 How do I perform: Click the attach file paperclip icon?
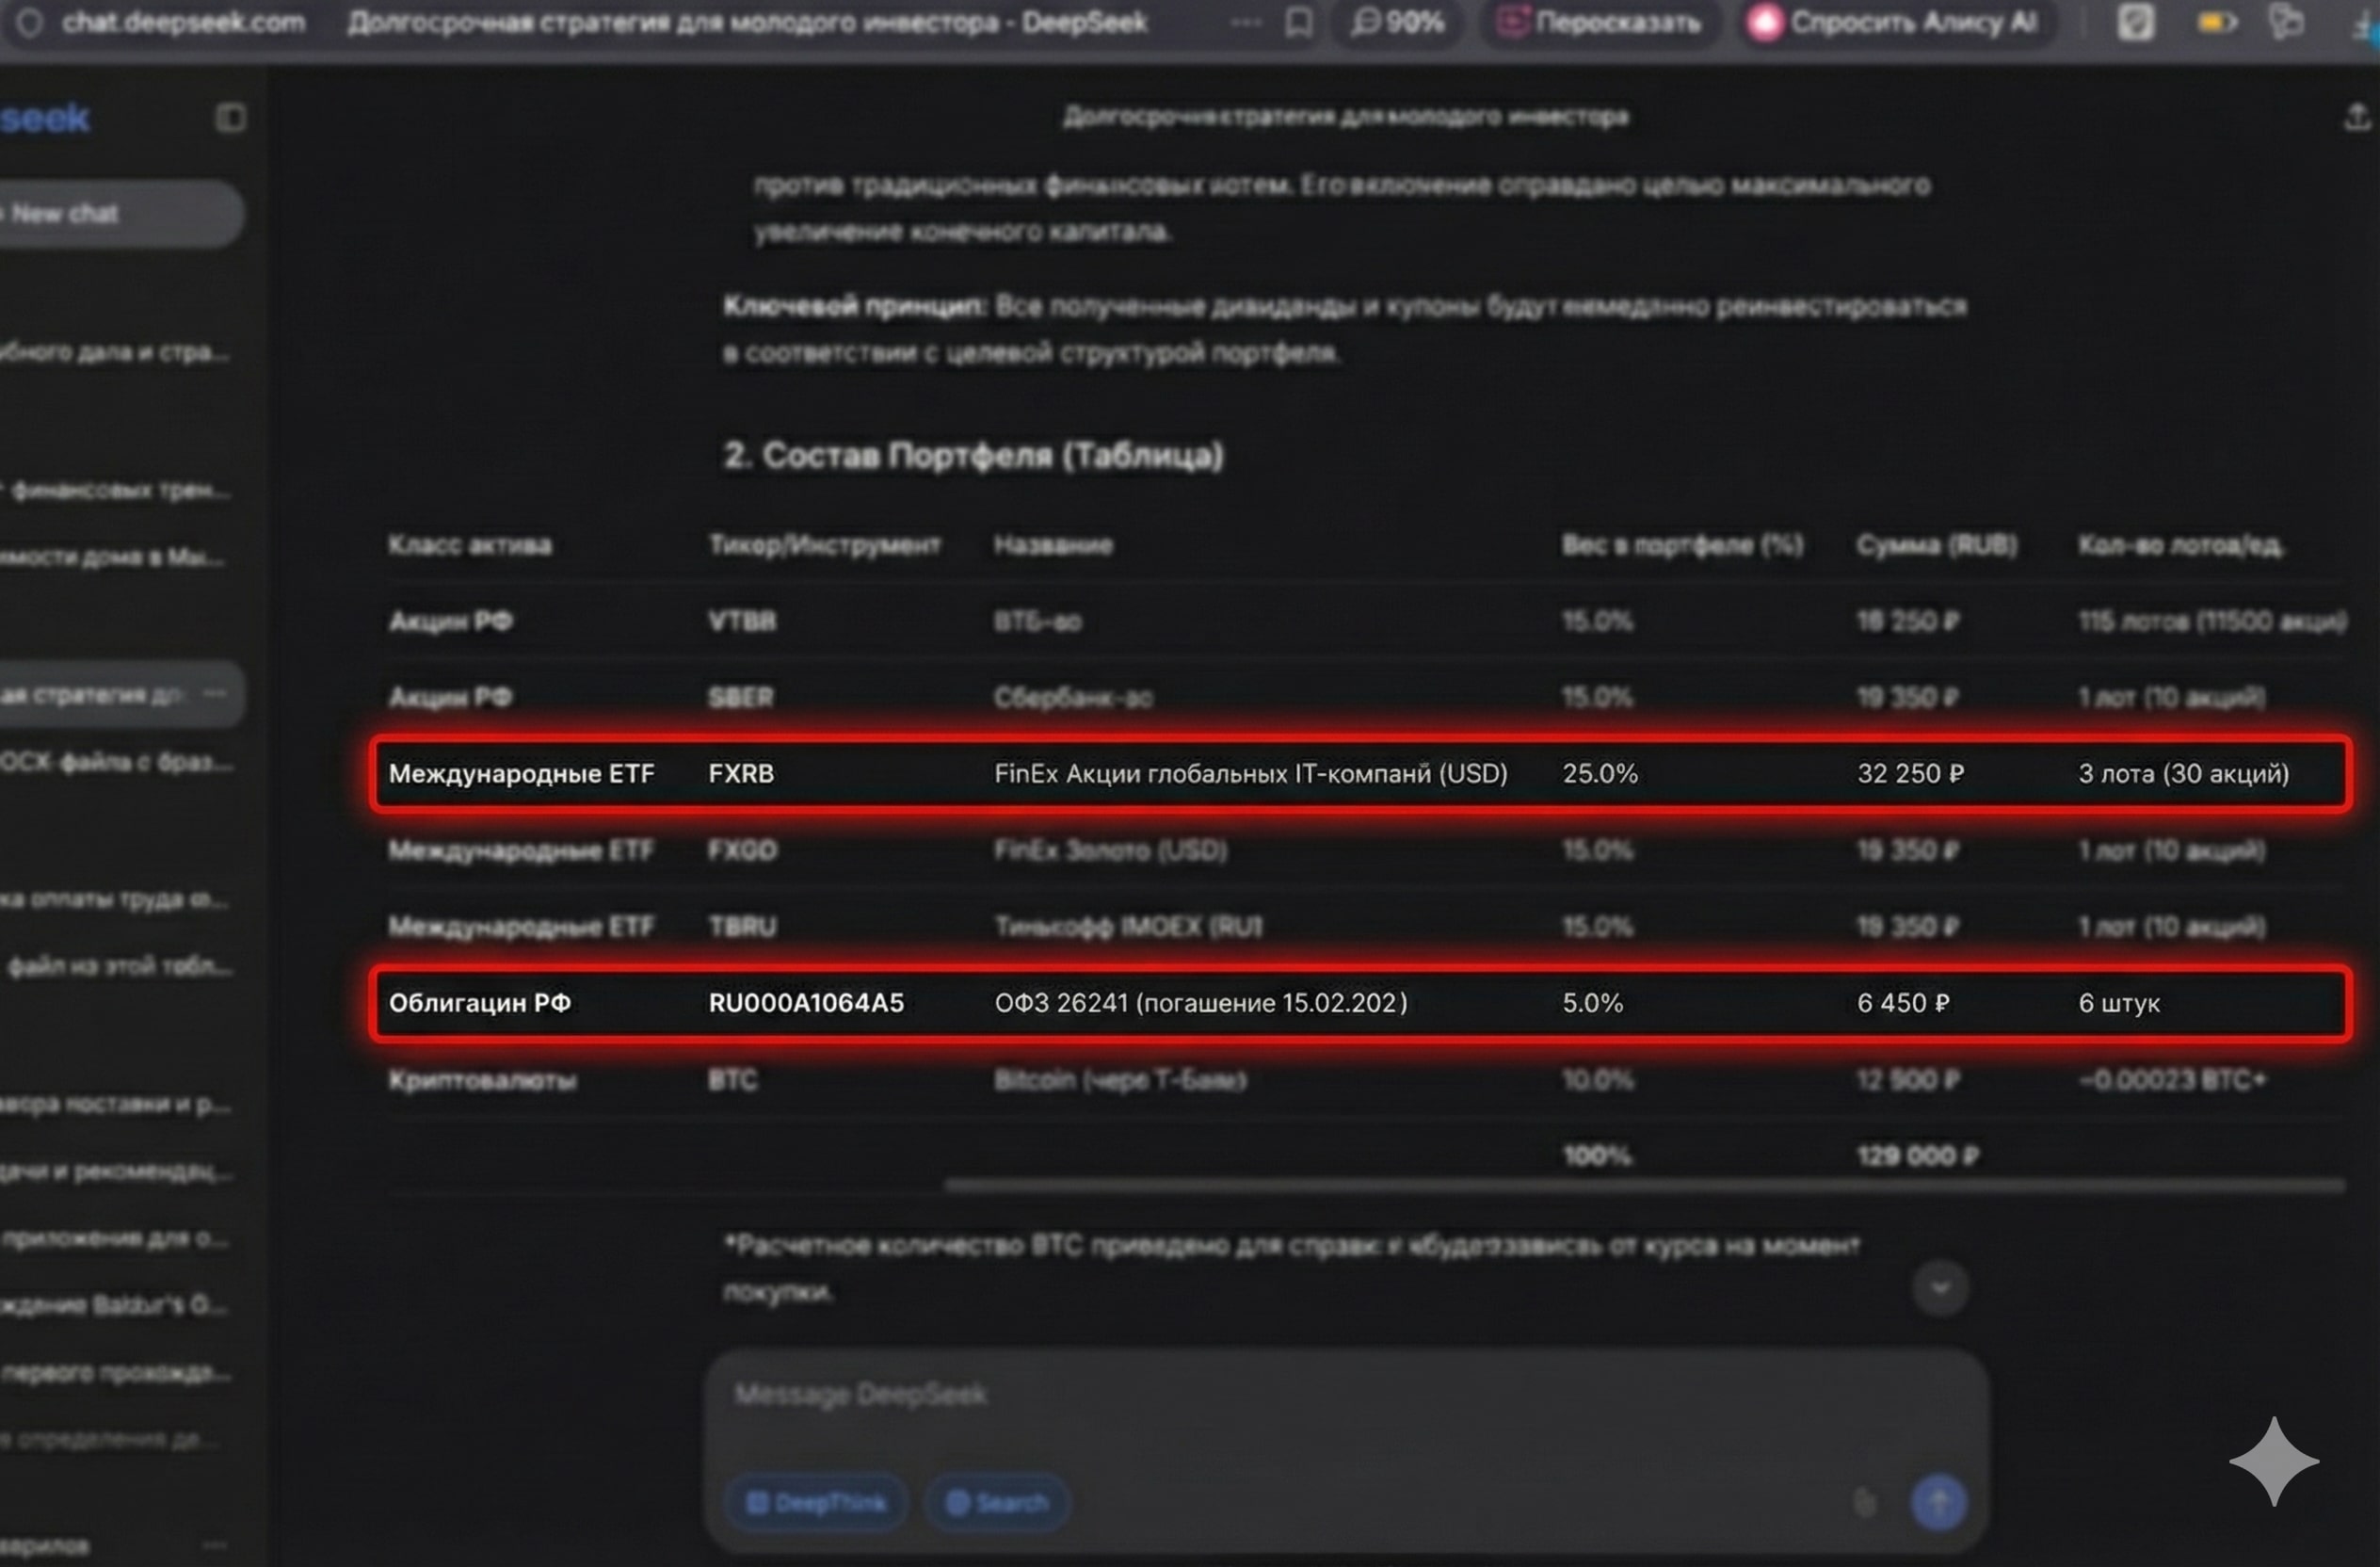pyautogui.click(x=1864, y=1501)
